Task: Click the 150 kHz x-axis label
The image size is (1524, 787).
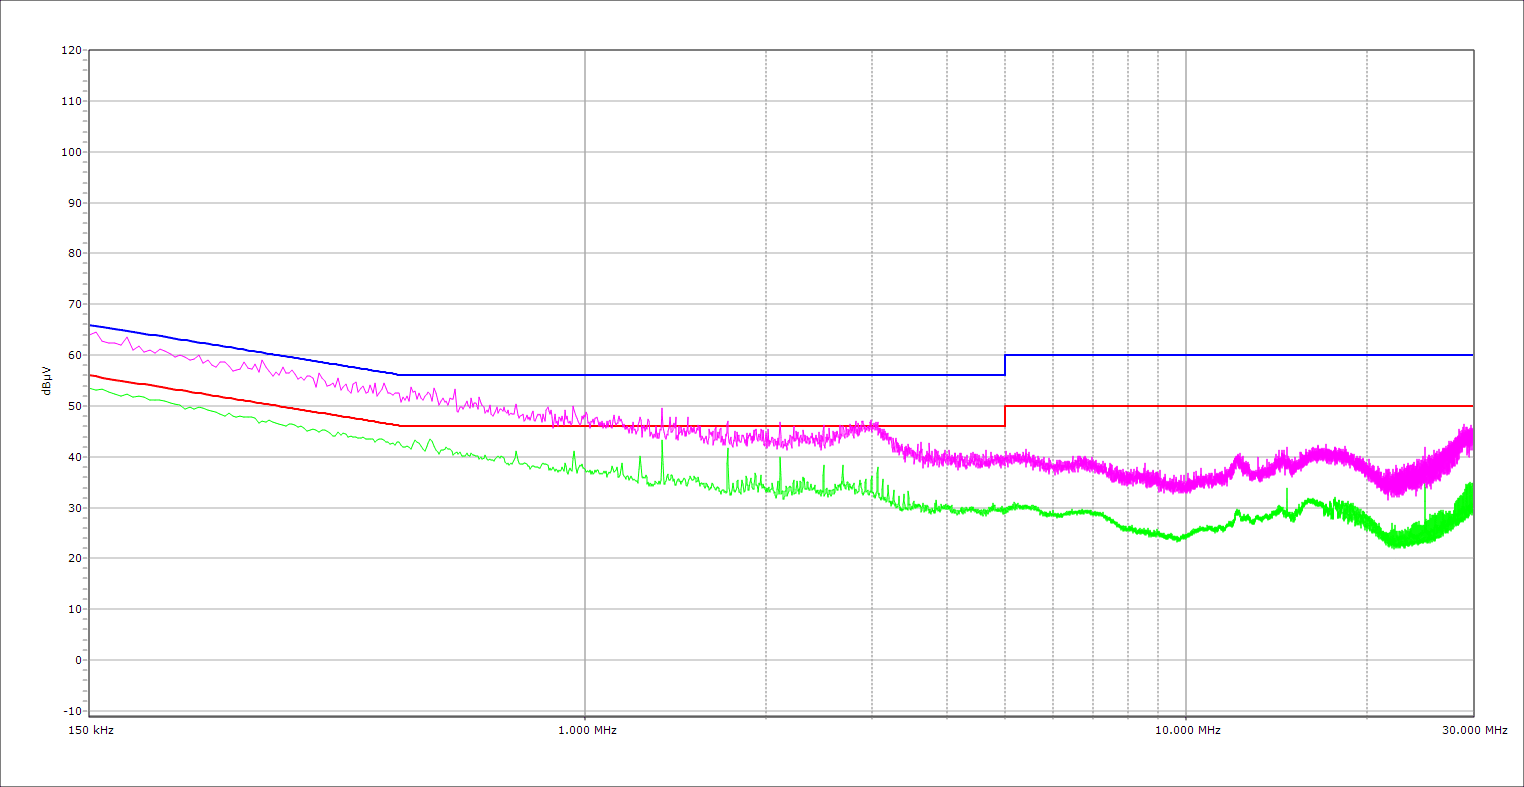Action: pos(92,730)
